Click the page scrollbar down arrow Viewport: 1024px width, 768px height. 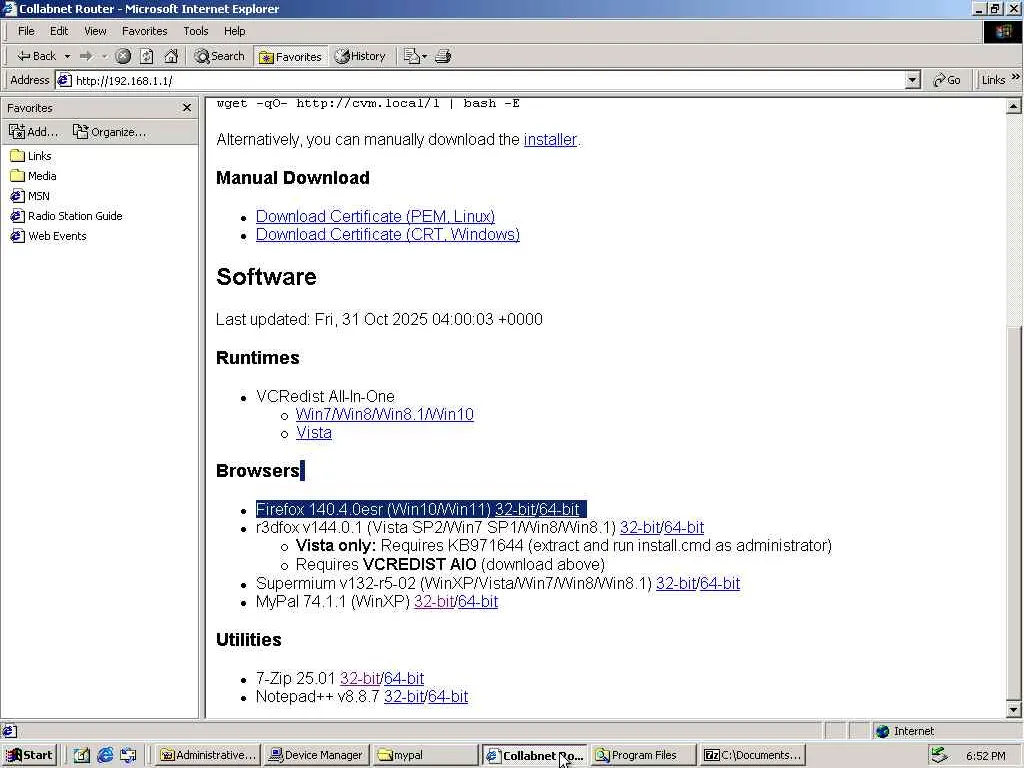pyautogui.click(x=1013, y=710)
